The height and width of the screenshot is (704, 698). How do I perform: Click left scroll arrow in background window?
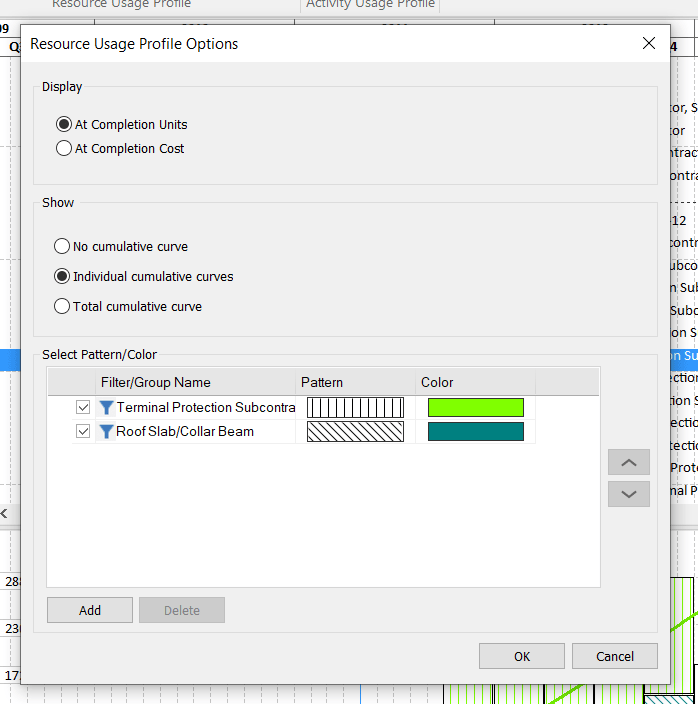tap(4, 514)
